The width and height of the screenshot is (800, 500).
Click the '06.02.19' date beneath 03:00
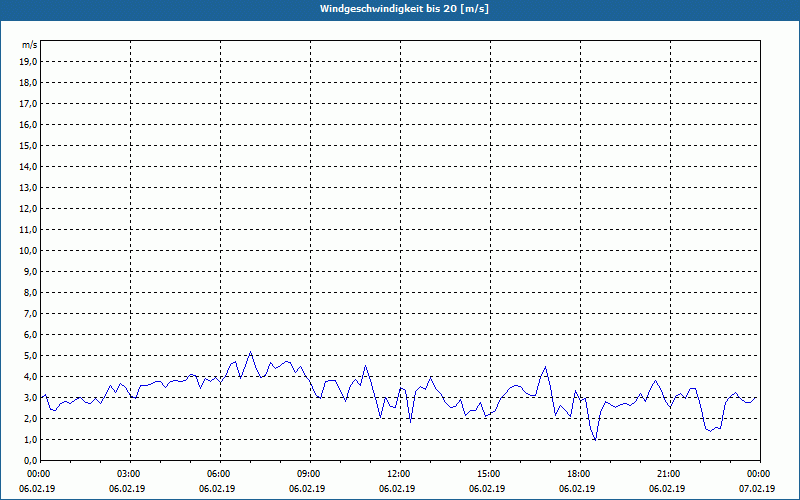coord(128,488)
